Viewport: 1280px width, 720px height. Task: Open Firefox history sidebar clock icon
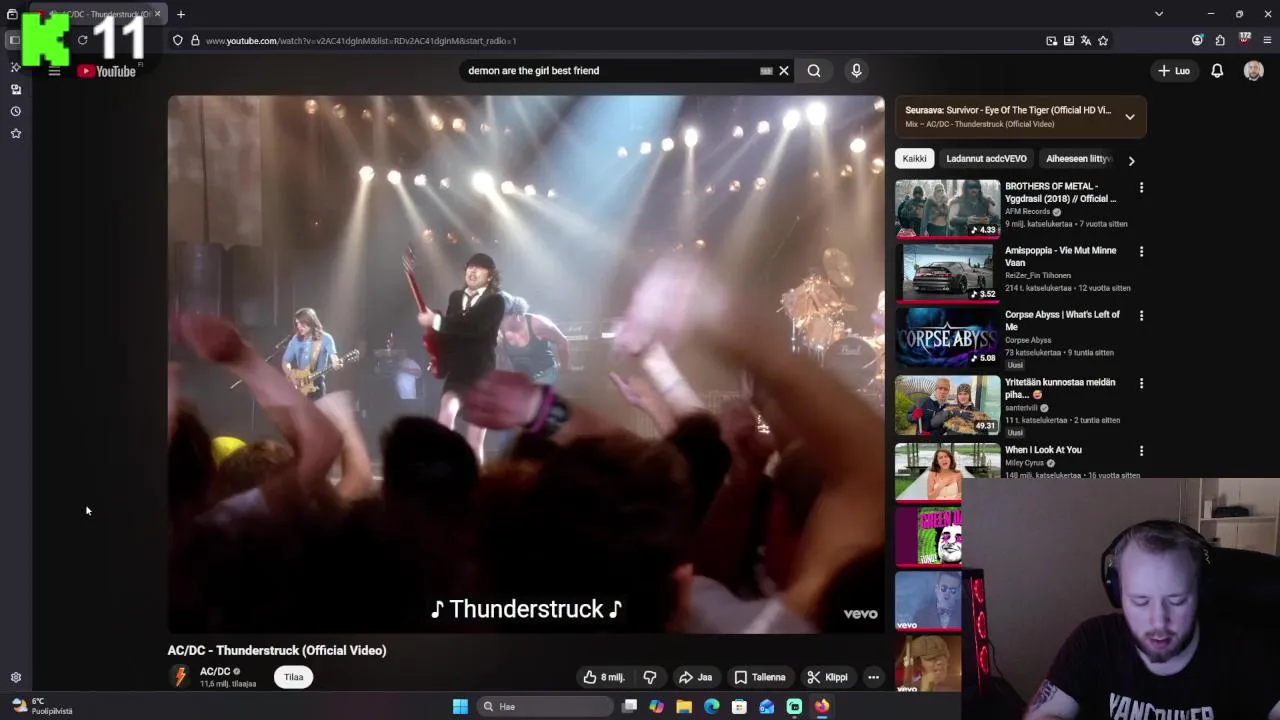pyautogui.click(x=15, y=111)
